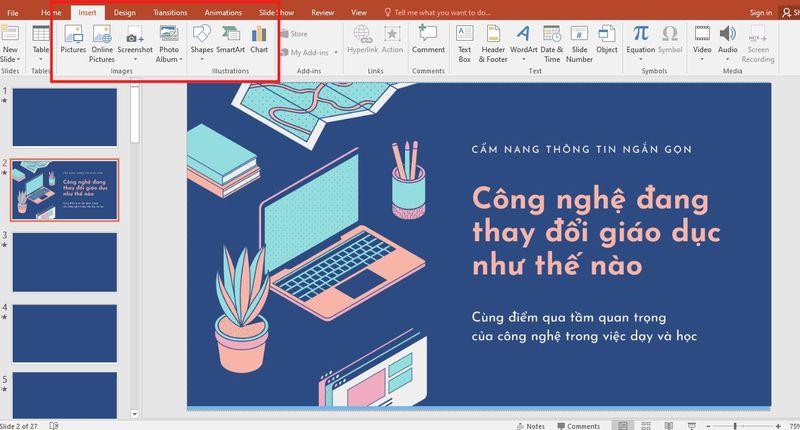Click the slide title 'Công nghệ đang thay đổi'

pos(596,232)
